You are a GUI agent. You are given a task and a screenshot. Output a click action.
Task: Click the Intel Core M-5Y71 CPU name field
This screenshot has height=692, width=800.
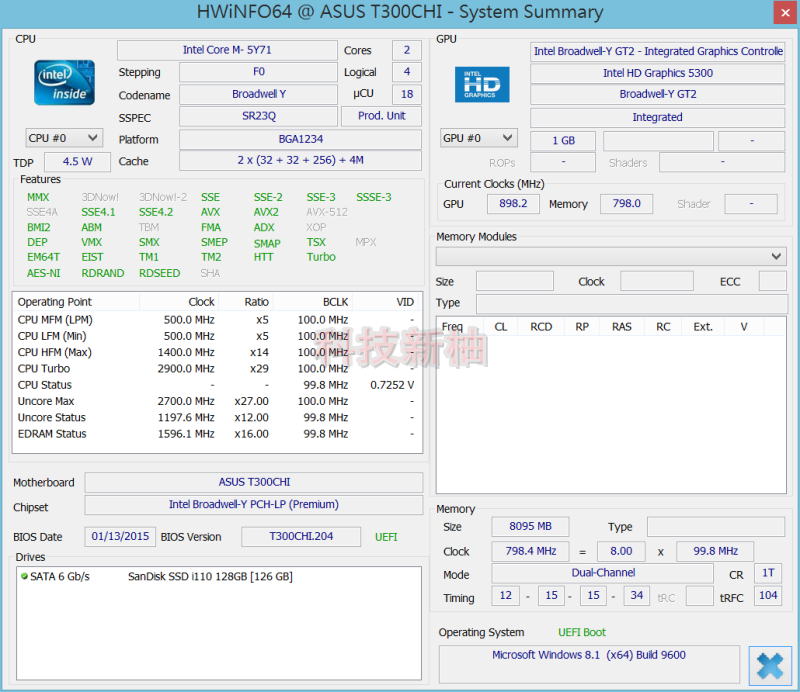point(228,50)
